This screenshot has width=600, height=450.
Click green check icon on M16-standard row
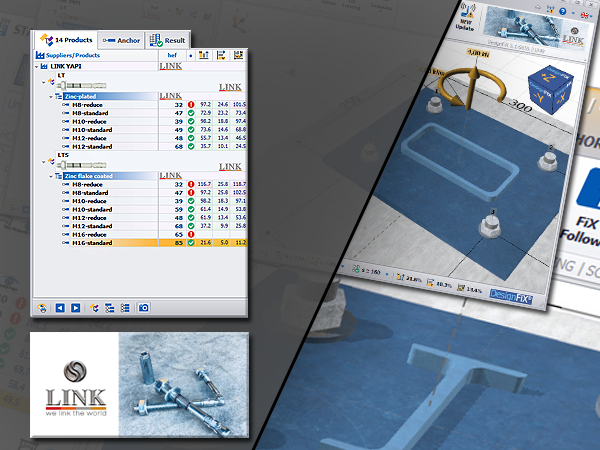tap(191, 243)
